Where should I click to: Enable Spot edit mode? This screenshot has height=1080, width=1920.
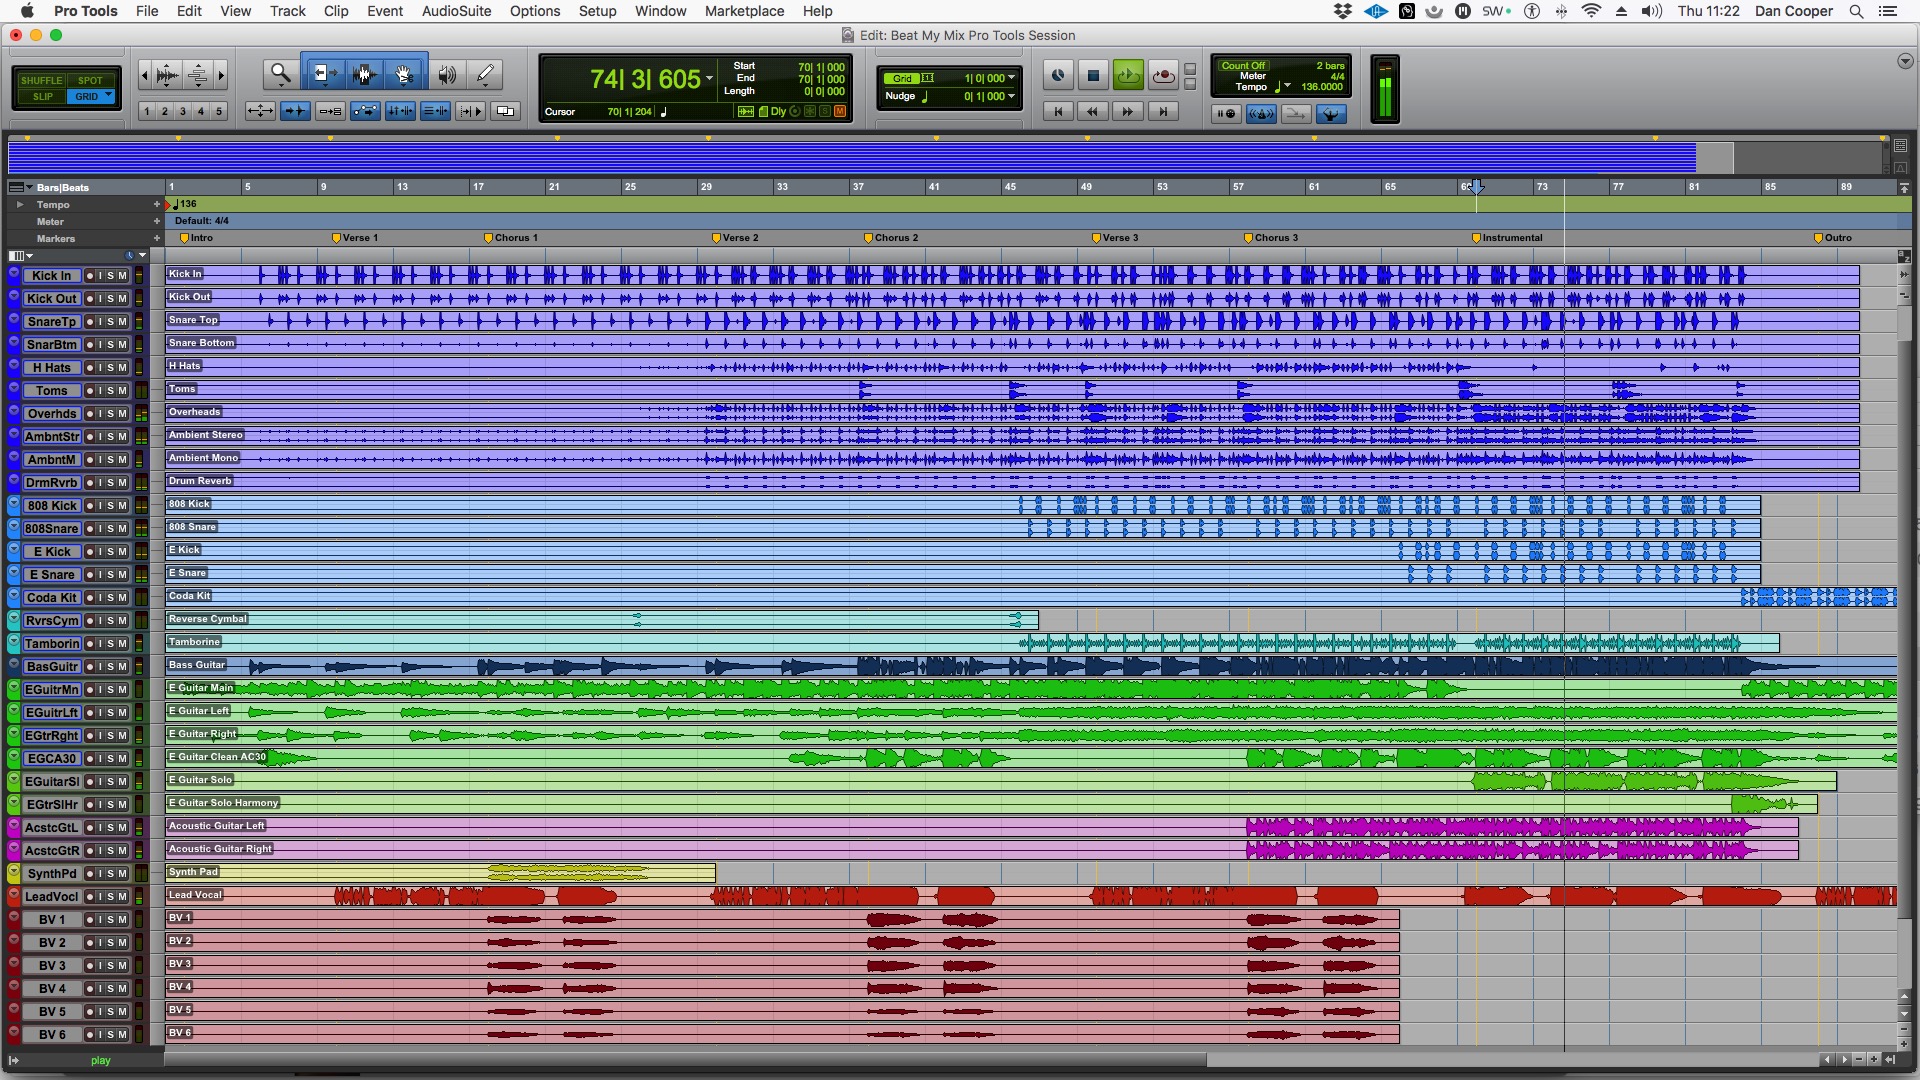pyautogui.click(x=90, y=80)
